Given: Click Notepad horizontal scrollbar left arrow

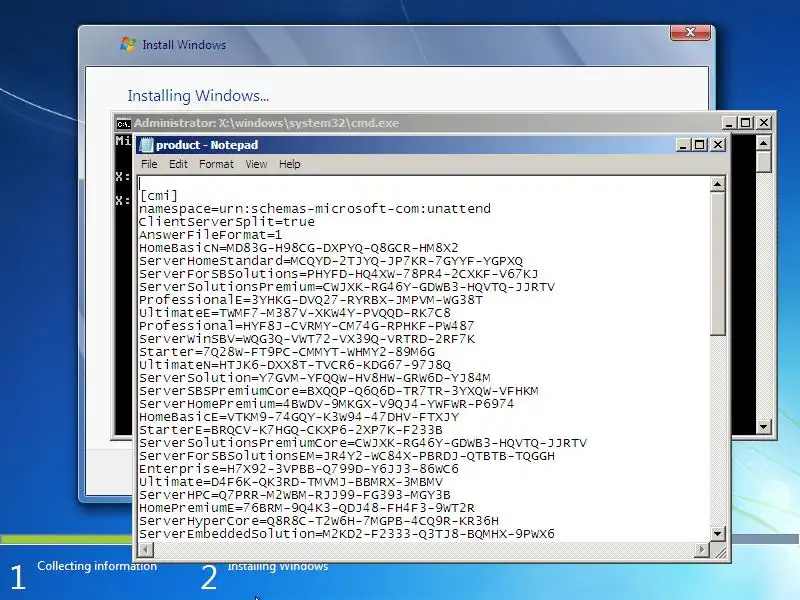Looking at the screenshot, I should coord(145,550).
